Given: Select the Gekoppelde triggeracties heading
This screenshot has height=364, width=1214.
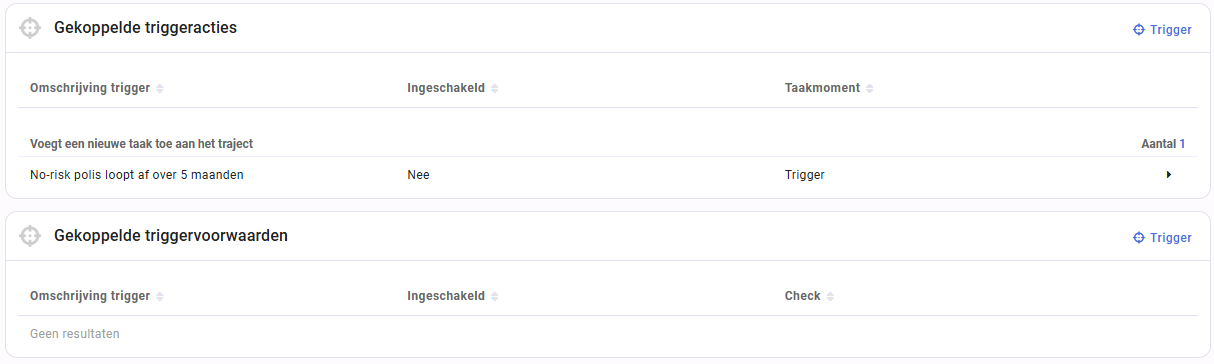Looking at the screenshot, I should (145, 28).
